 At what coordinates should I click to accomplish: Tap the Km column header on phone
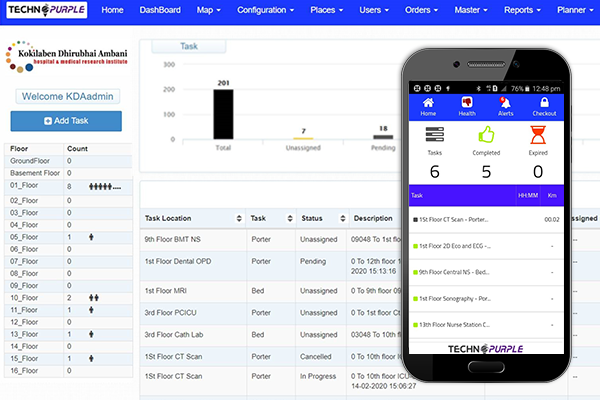[x=551, y=195]
